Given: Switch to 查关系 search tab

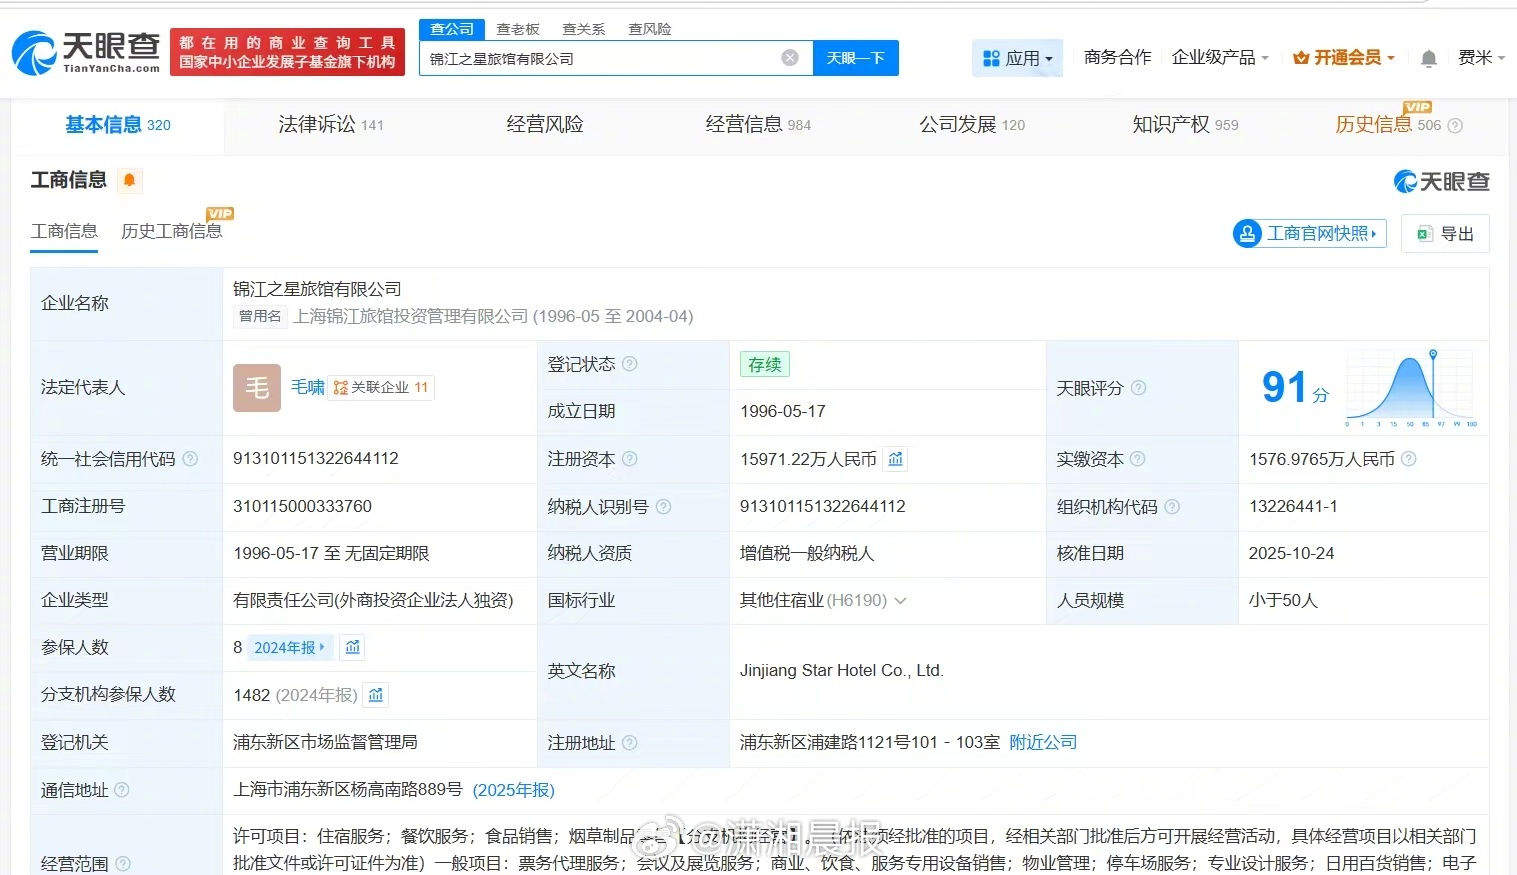Looking at the screenshot, I should (584, 29).
